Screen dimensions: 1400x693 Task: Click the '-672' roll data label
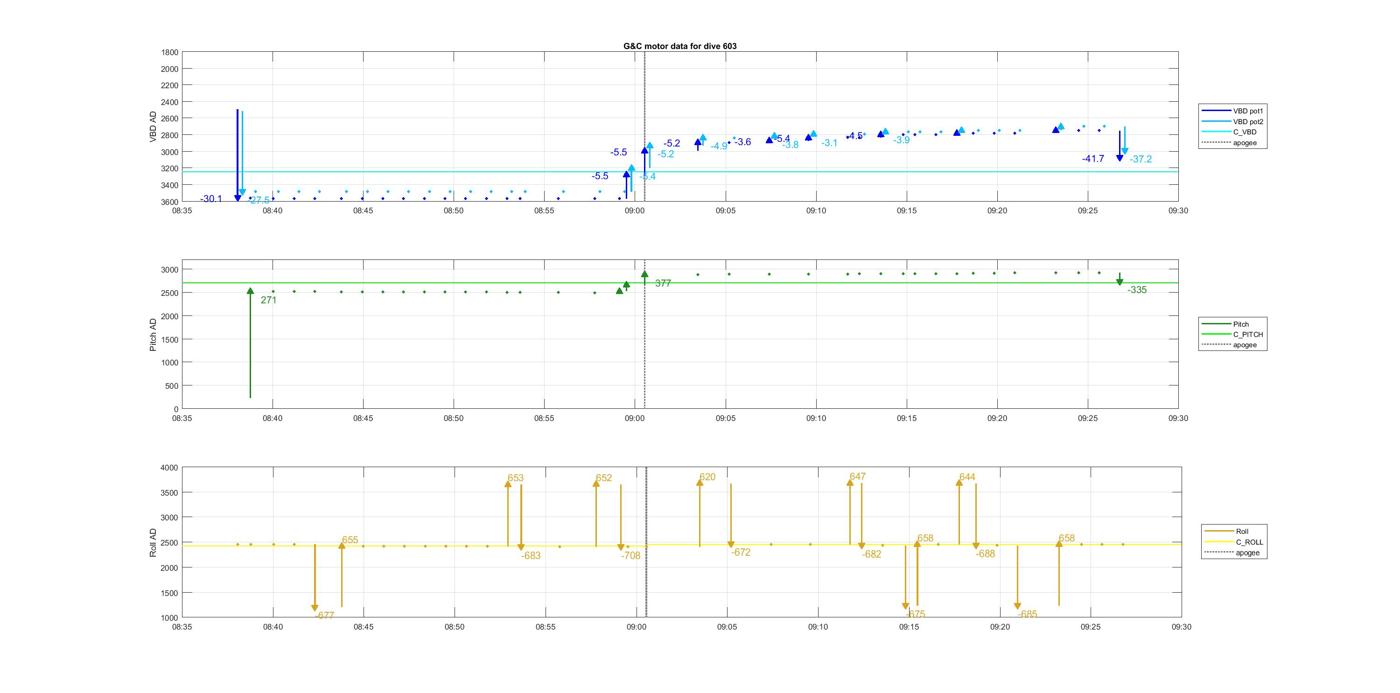[x=741, y=552]
